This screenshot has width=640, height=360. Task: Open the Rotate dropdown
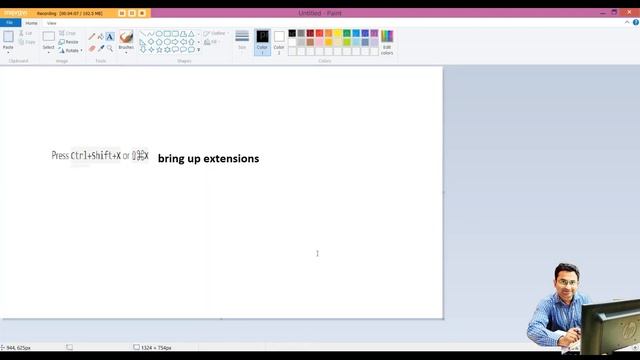(x=71, y=51)
